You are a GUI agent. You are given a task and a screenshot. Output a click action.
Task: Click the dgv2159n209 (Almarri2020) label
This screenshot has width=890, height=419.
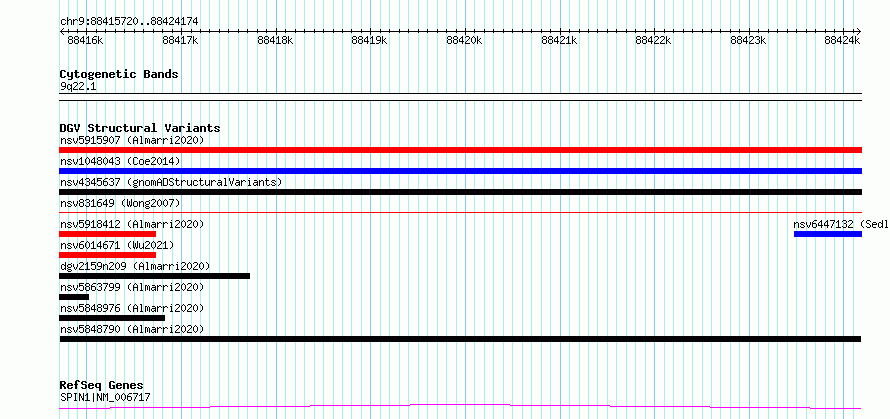click(x=135, y=266)
